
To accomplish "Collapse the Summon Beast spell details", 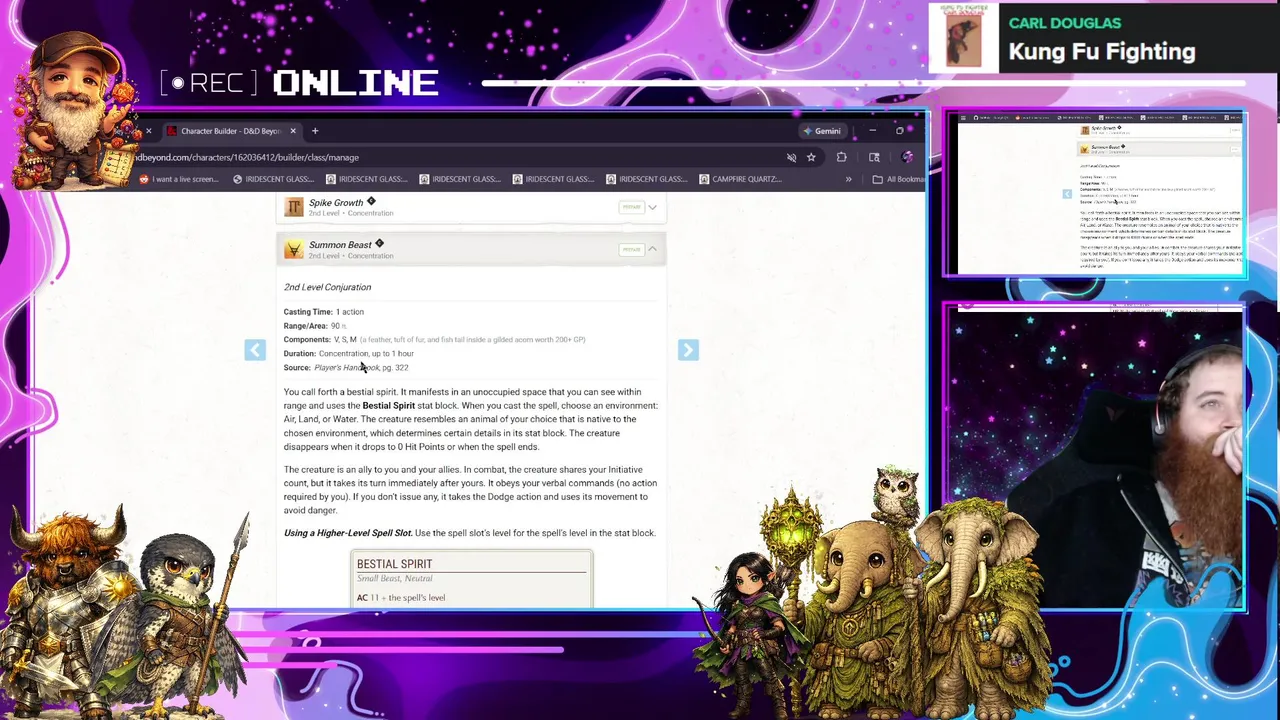I will [x=652, y=249].
